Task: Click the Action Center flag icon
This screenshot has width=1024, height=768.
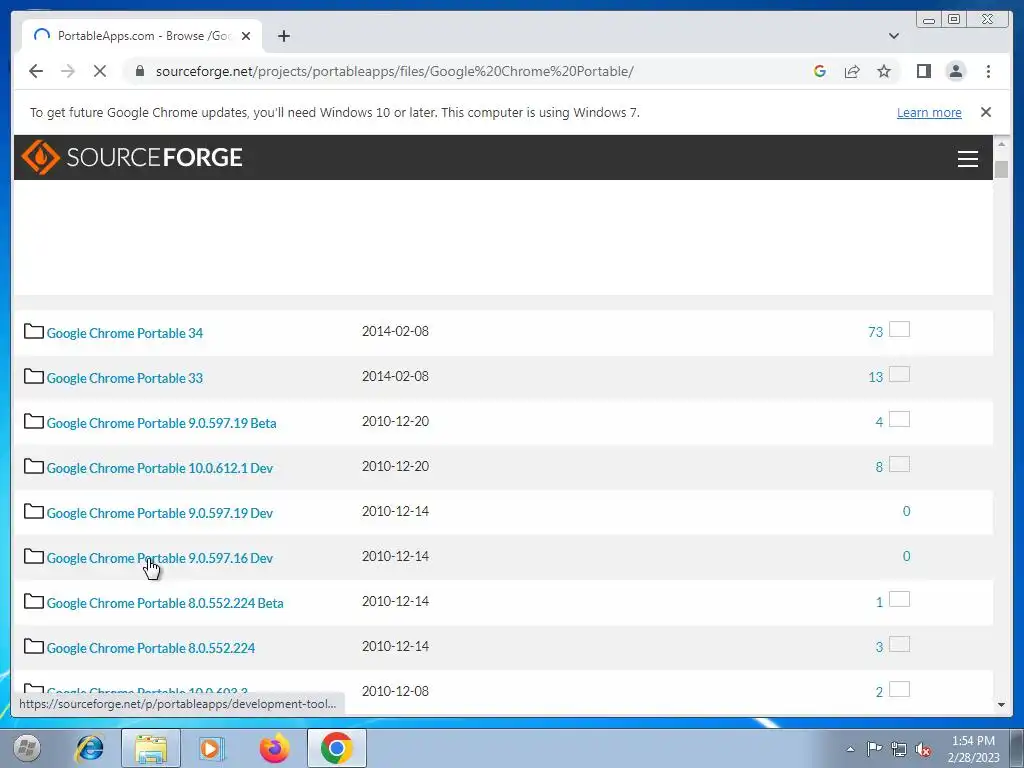Action: [x=874, y=749]
